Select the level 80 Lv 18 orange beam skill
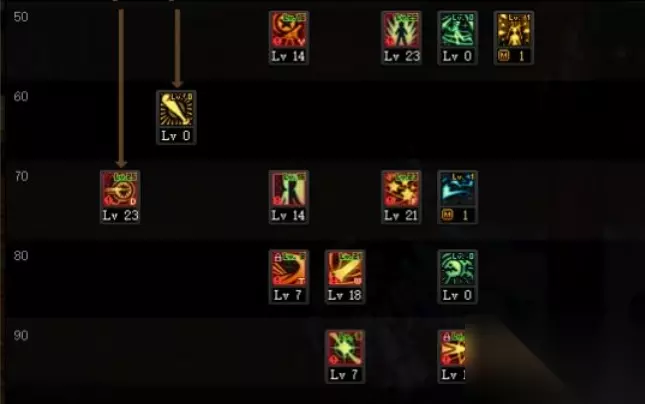 tap(345, 269)
